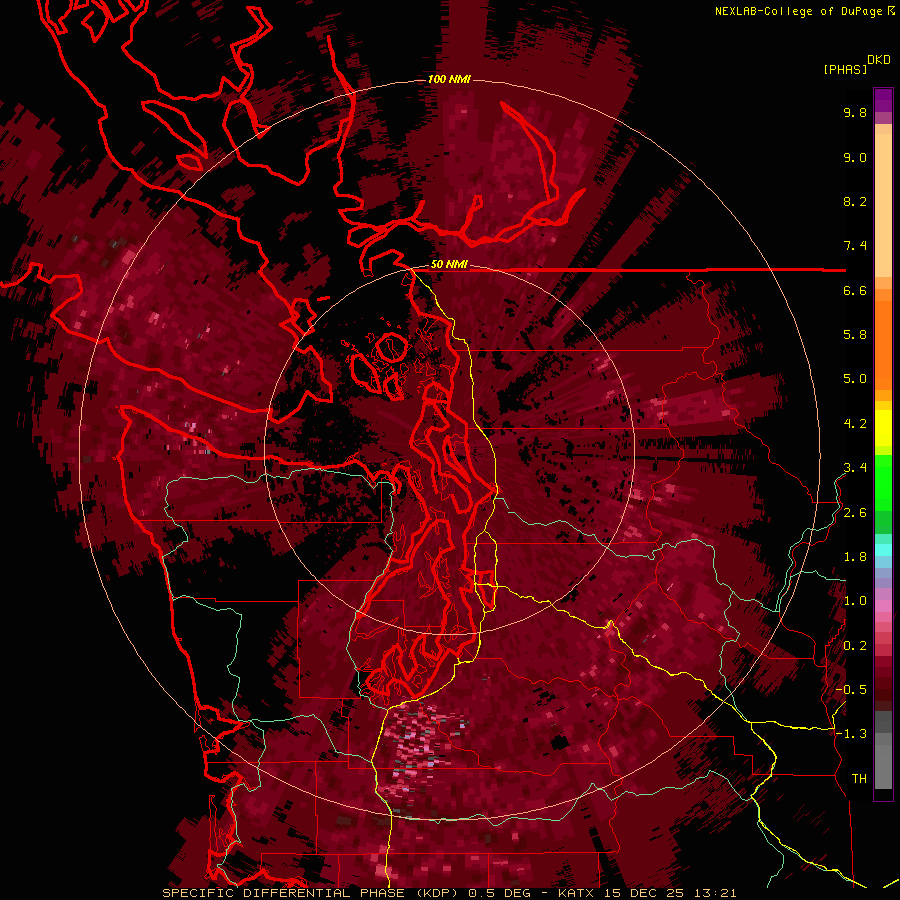Screen dimensions: 900x900
Task: Click the 4.2 value on the legend
Action: pos(855,424)
